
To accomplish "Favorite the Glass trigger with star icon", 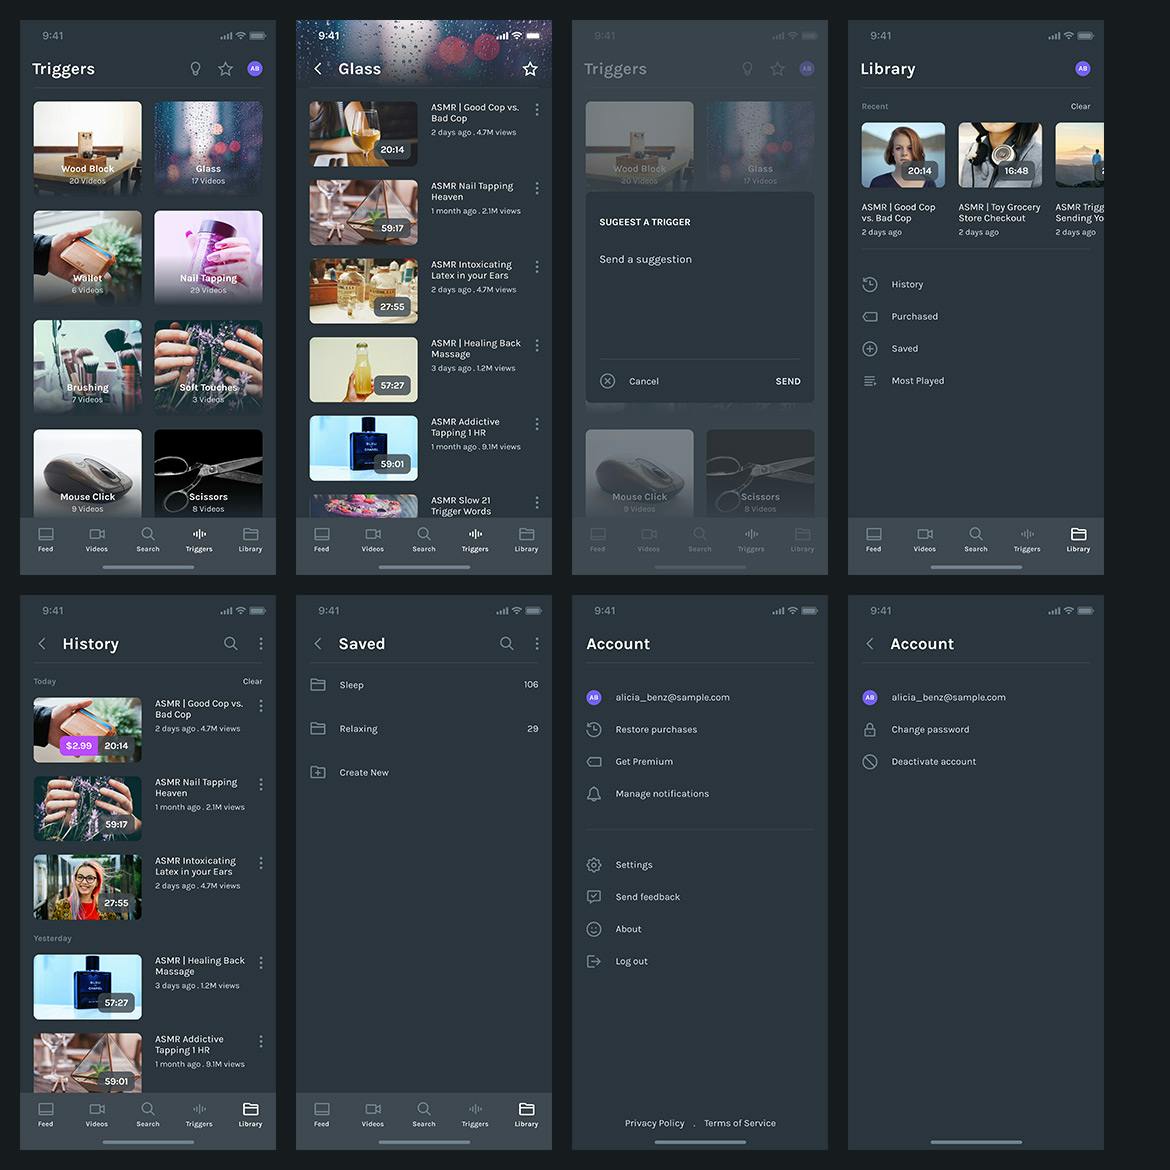I will (x=530, y=69).
